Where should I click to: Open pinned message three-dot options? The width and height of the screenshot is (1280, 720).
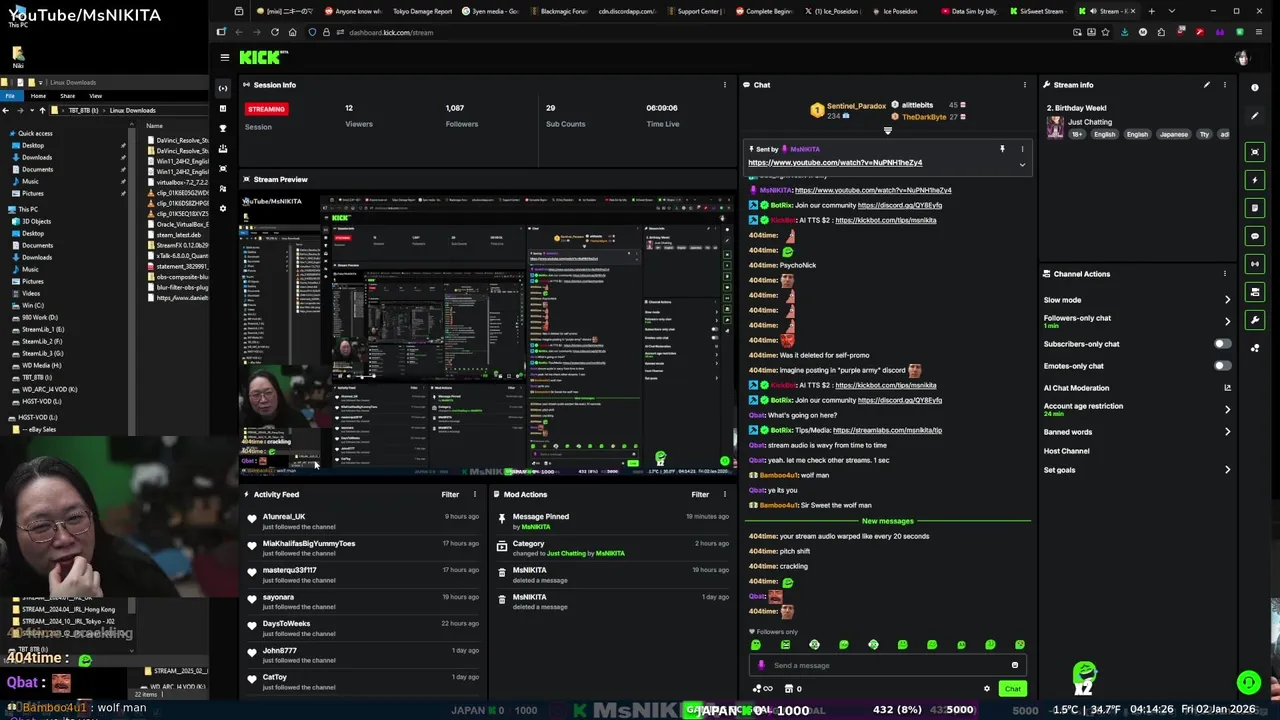1022,149
